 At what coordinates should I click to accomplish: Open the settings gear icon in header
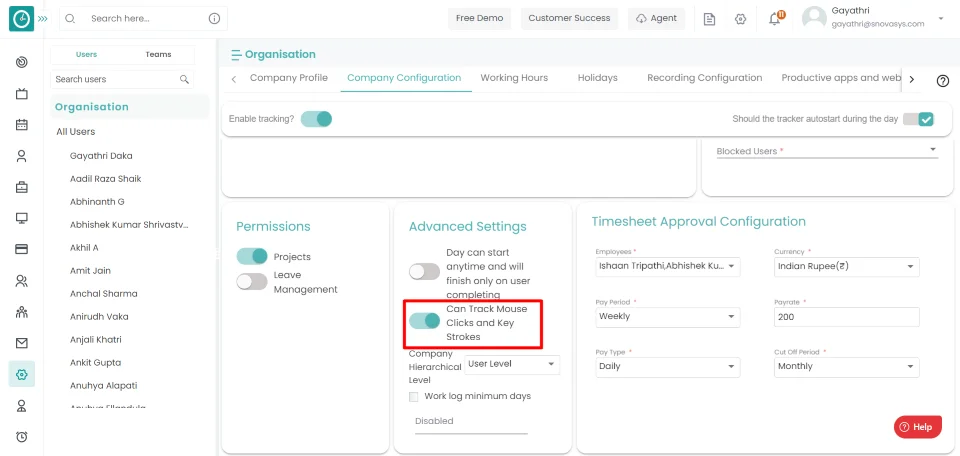[x=740, y=19]
